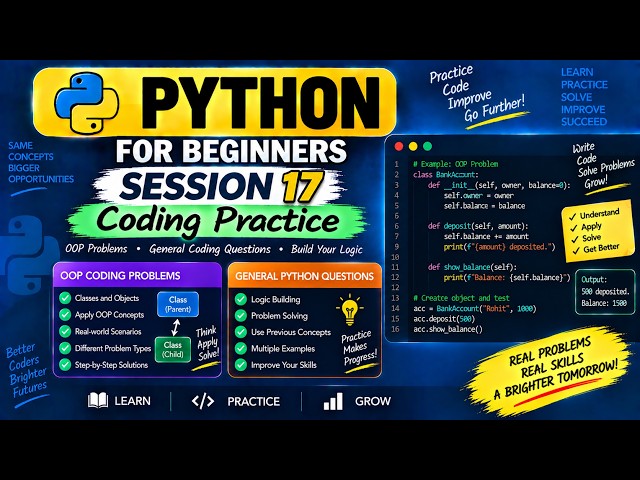The width and height of the screenshot is (640, 480).
Task: Click the green check beside Real-world Scenarios
Action: [x=65, y=331]
